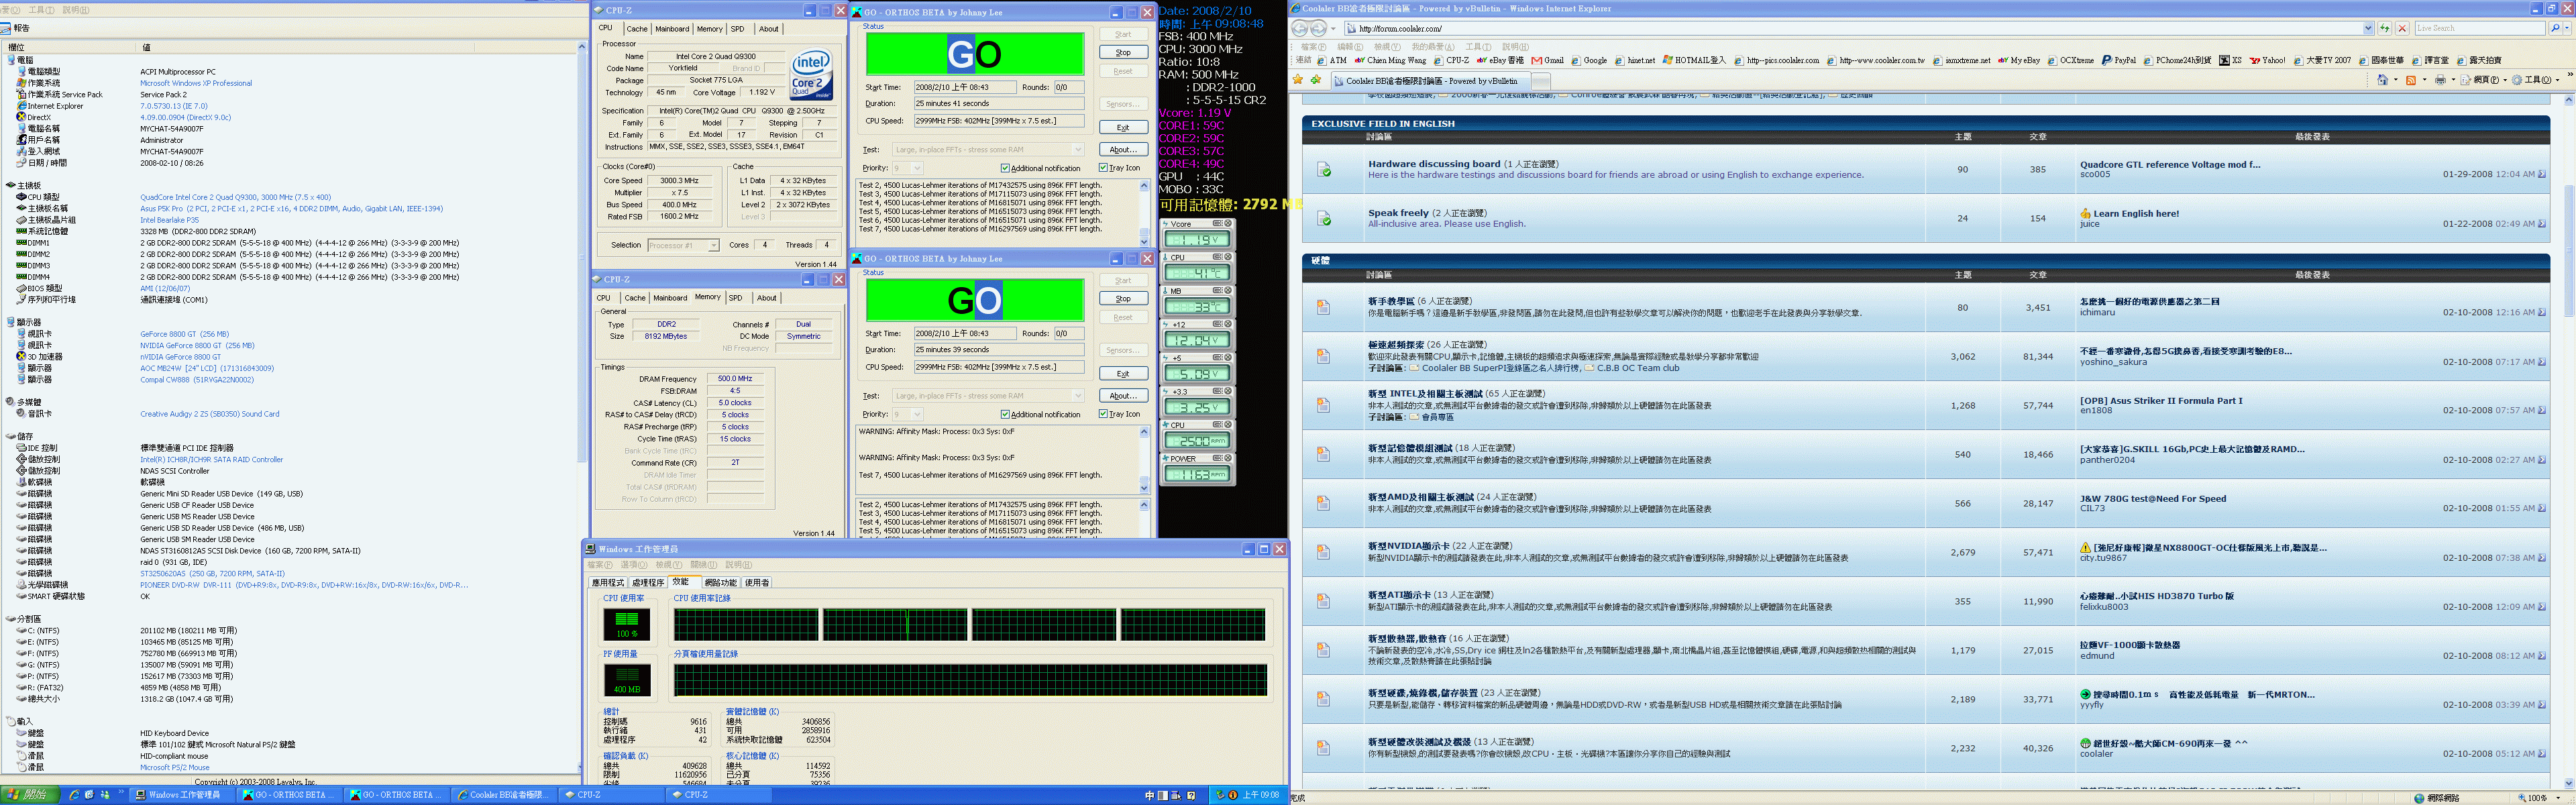2576x805 pixels.
Task: Open the Live Search provider dropdown arrow
Action: [2568, 28]
